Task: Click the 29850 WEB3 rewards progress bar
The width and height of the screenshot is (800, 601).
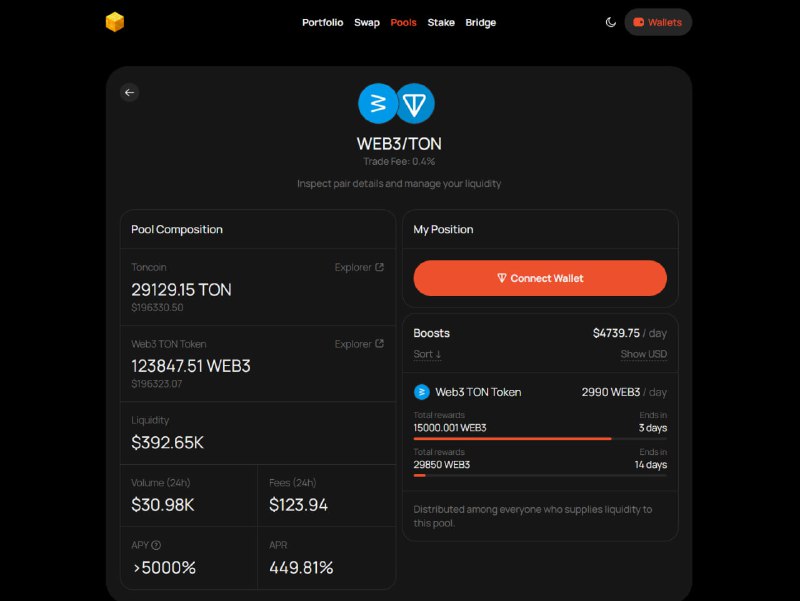Action: pyautogui.click(x=540, y=475)
